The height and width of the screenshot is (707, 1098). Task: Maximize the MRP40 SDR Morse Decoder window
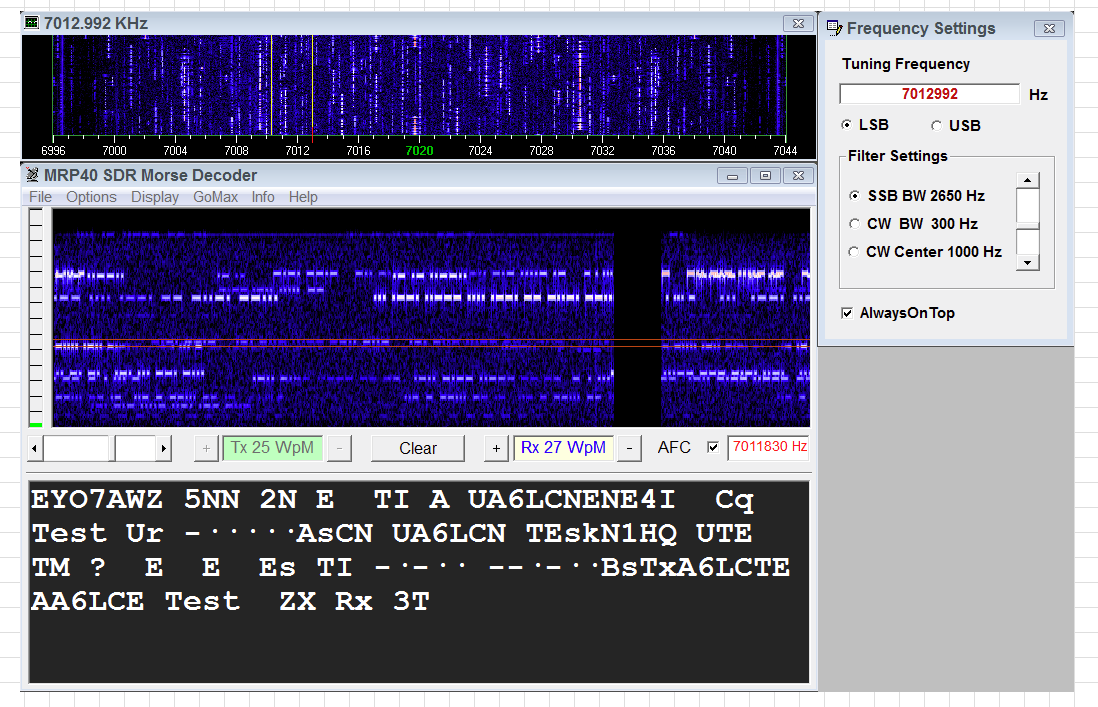point(765,175)
